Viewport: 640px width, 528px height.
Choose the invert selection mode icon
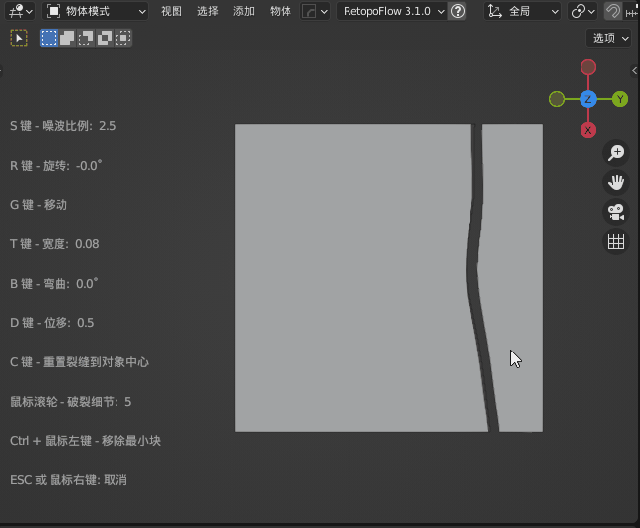[x=104, y=38]
